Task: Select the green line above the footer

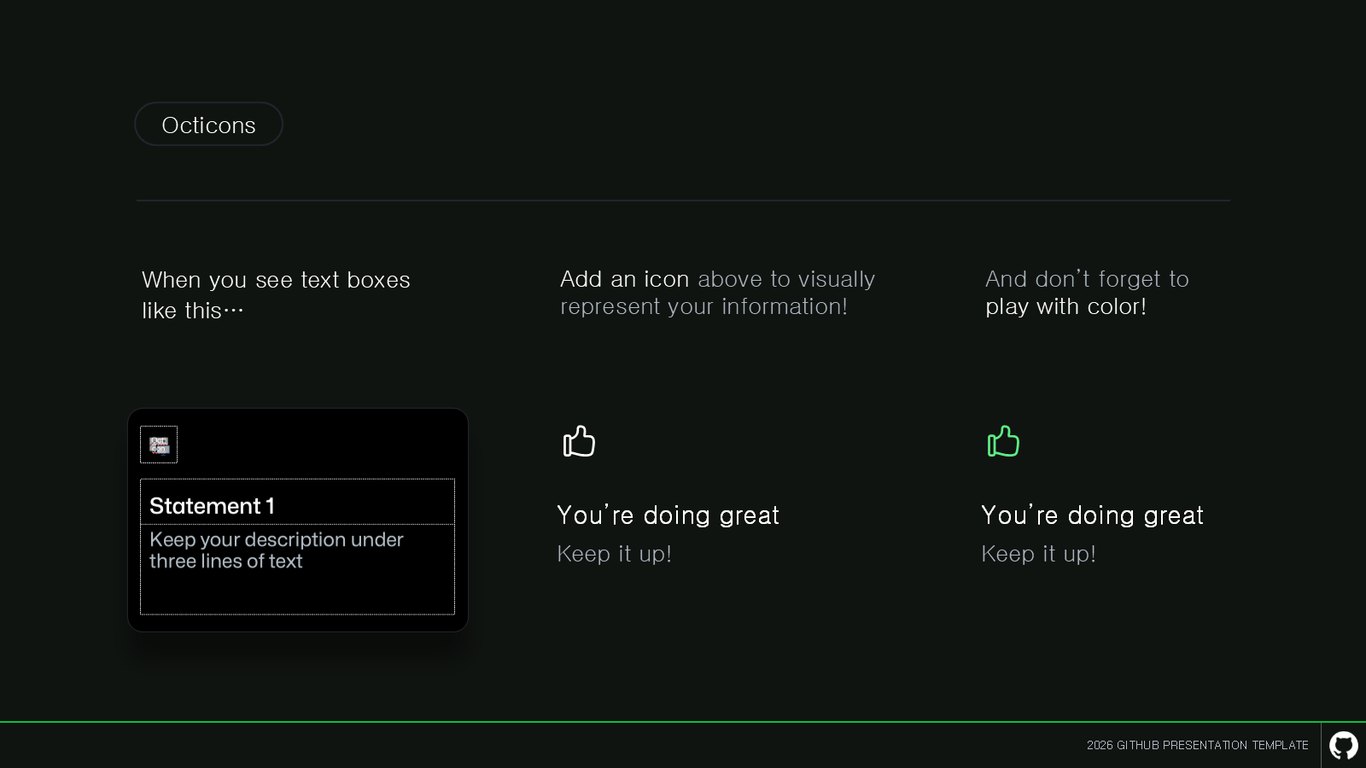Action: coord(683,722)
